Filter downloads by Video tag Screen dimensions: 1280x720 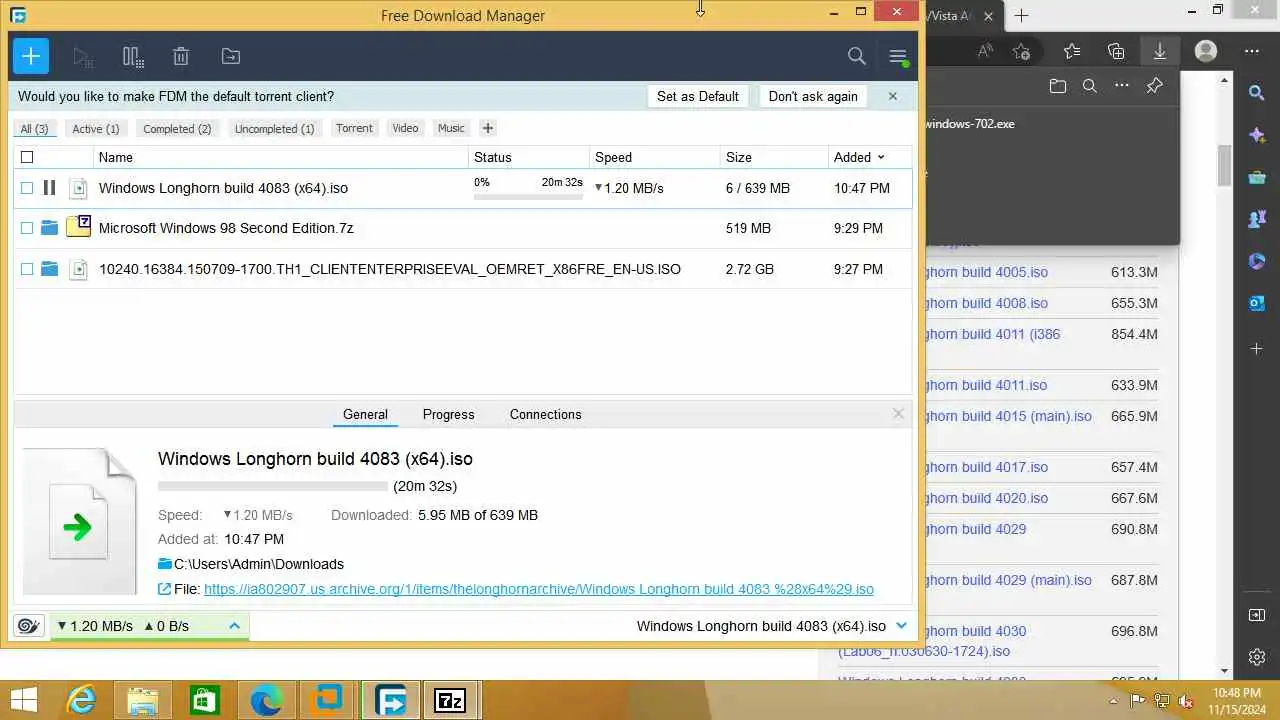[405, 128]
